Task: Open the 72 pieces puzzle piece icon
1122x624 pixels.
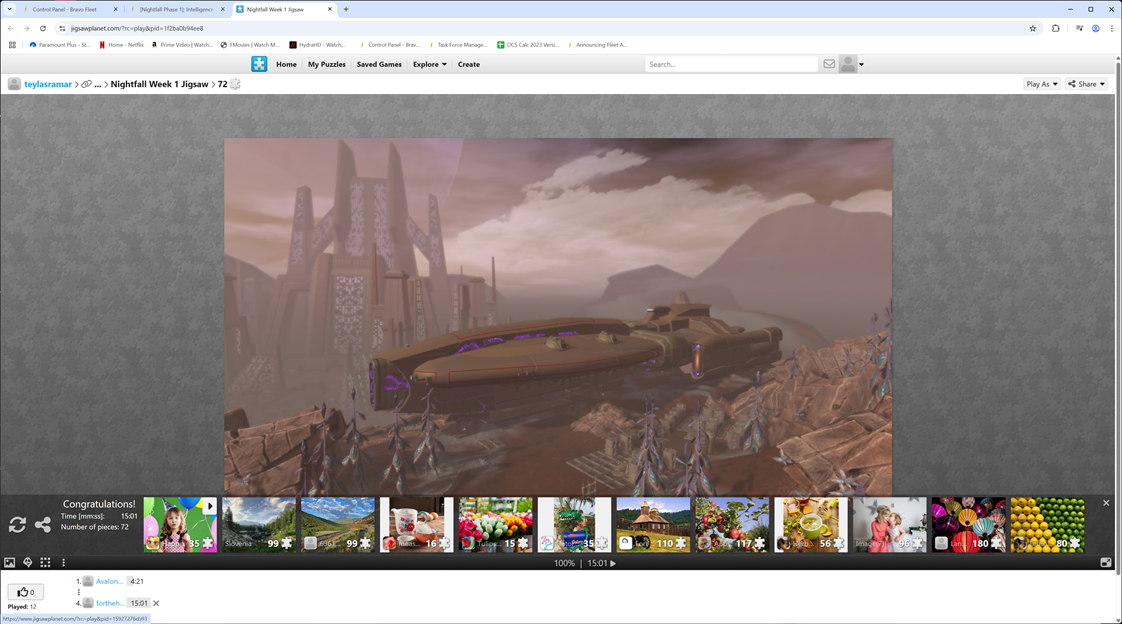Action: click(235, 84)
